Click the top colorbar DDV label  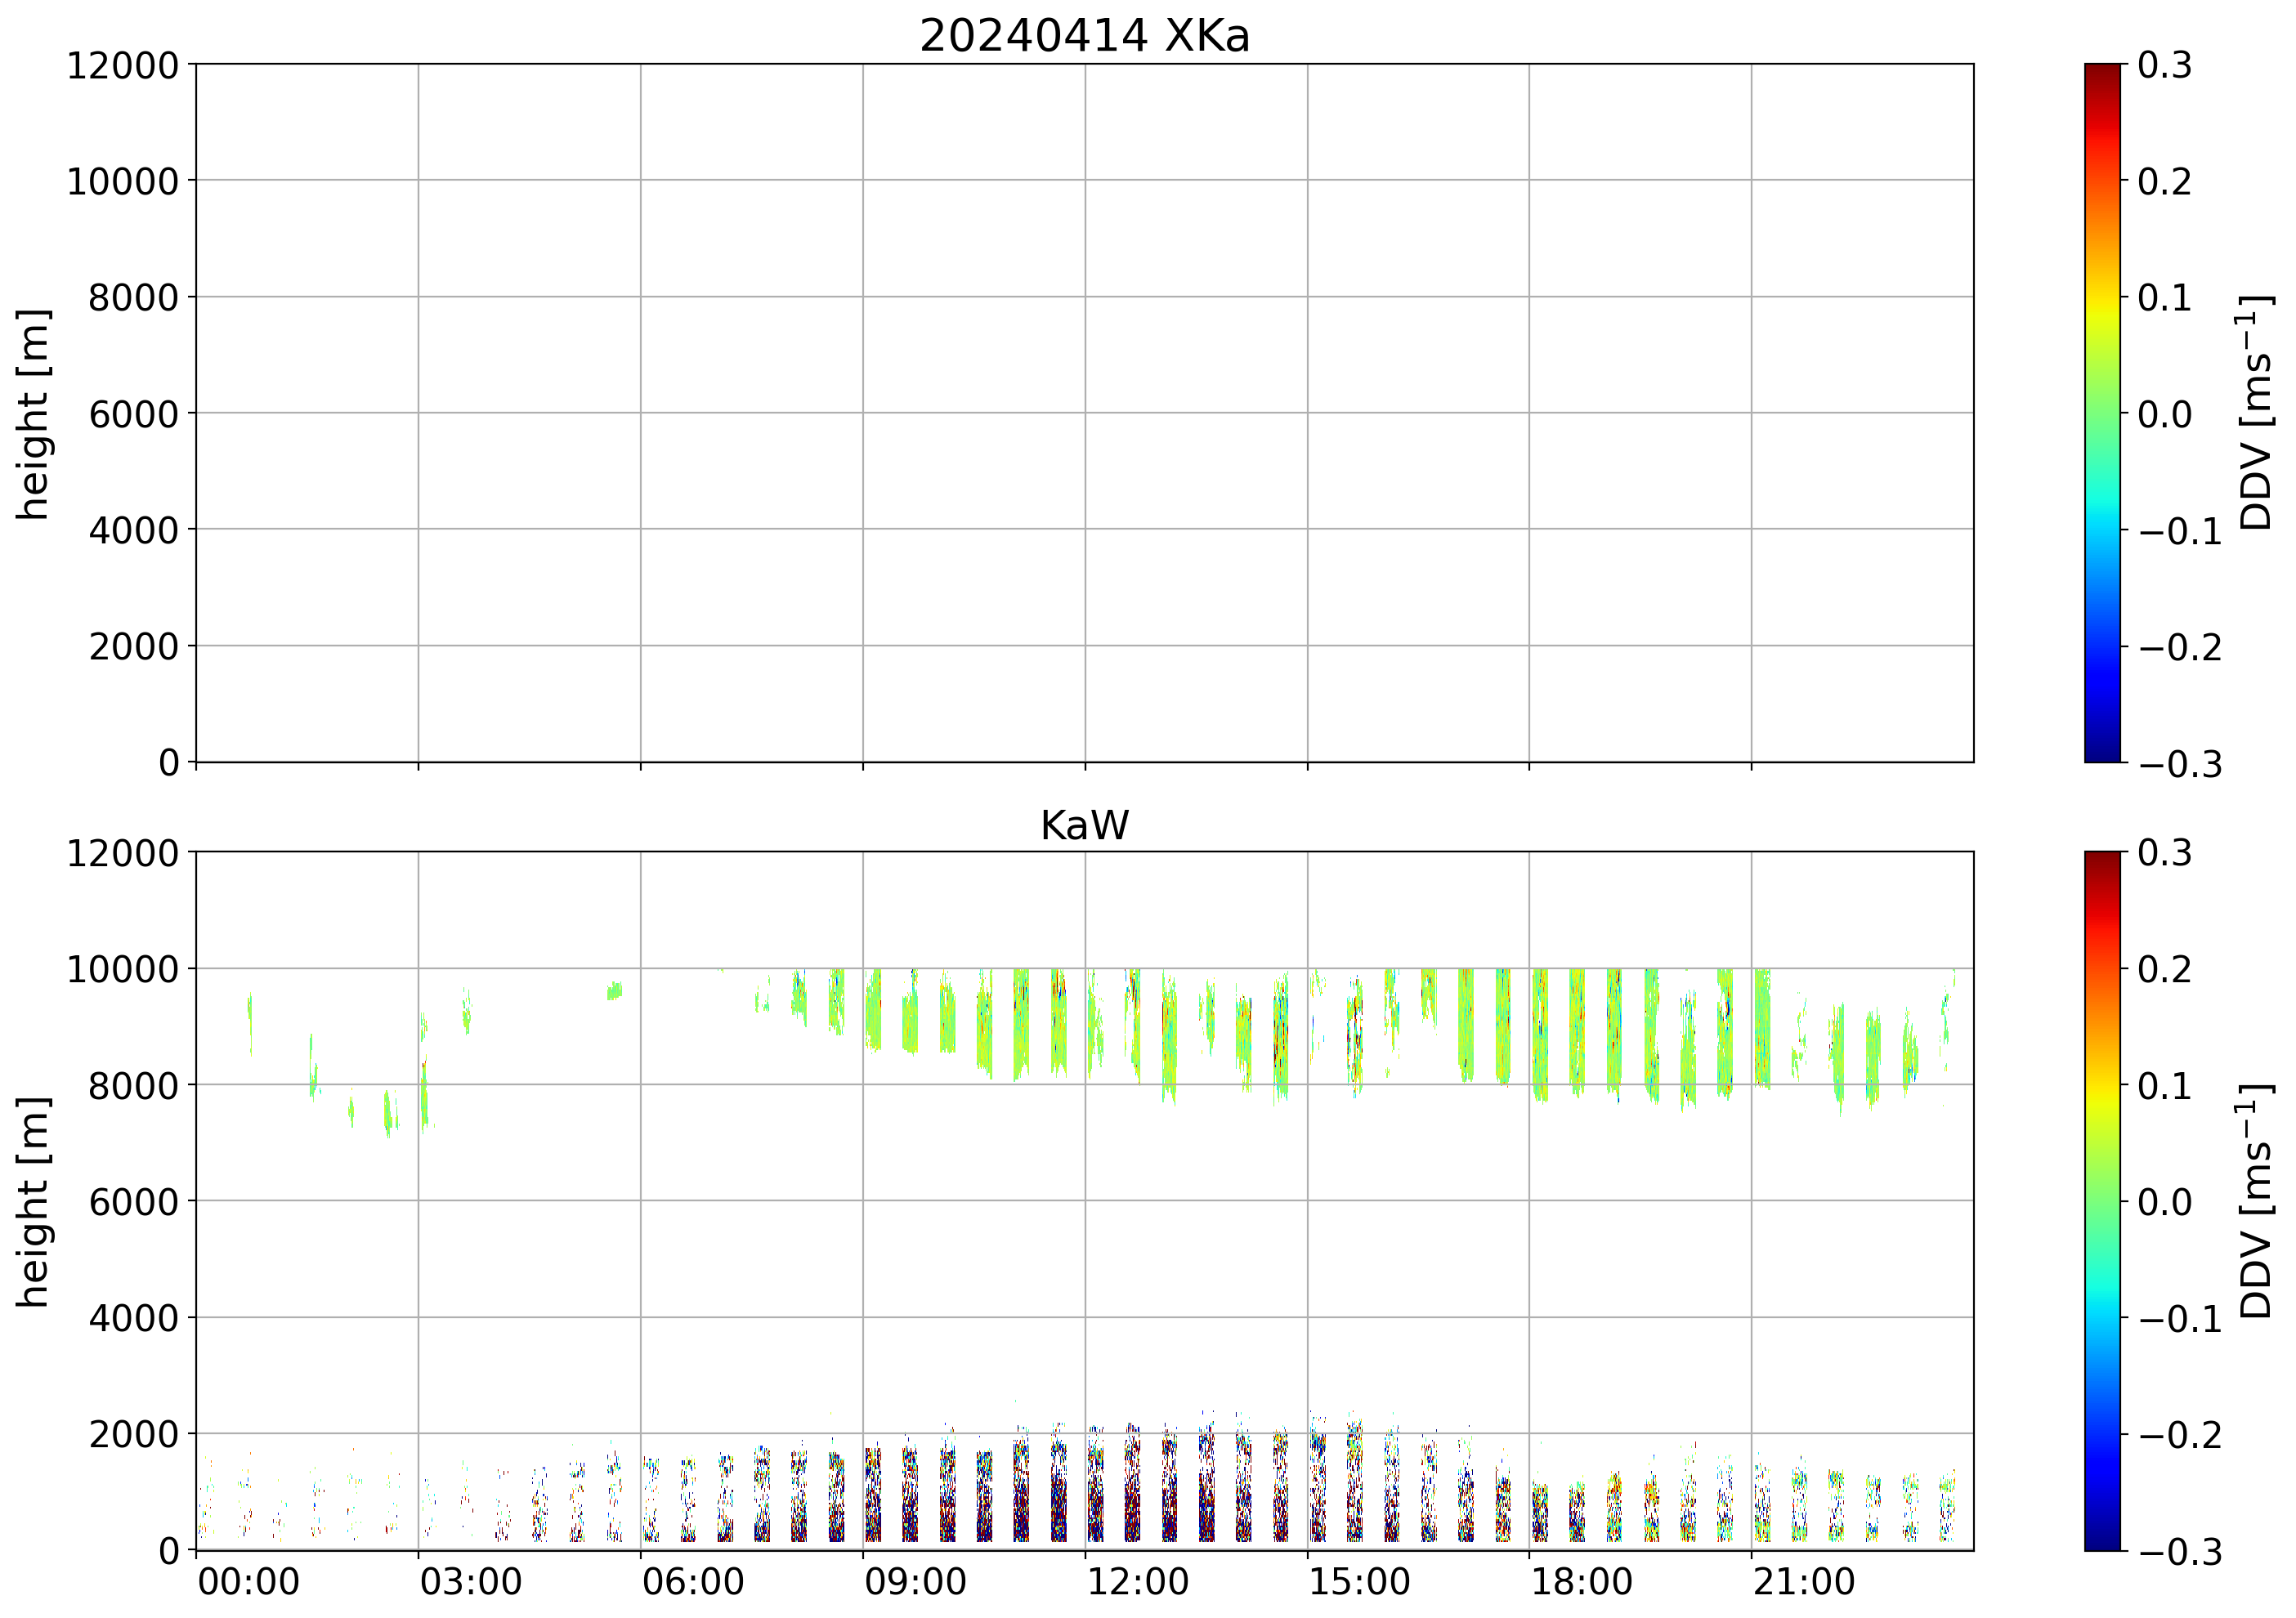tap(2256, 413)
